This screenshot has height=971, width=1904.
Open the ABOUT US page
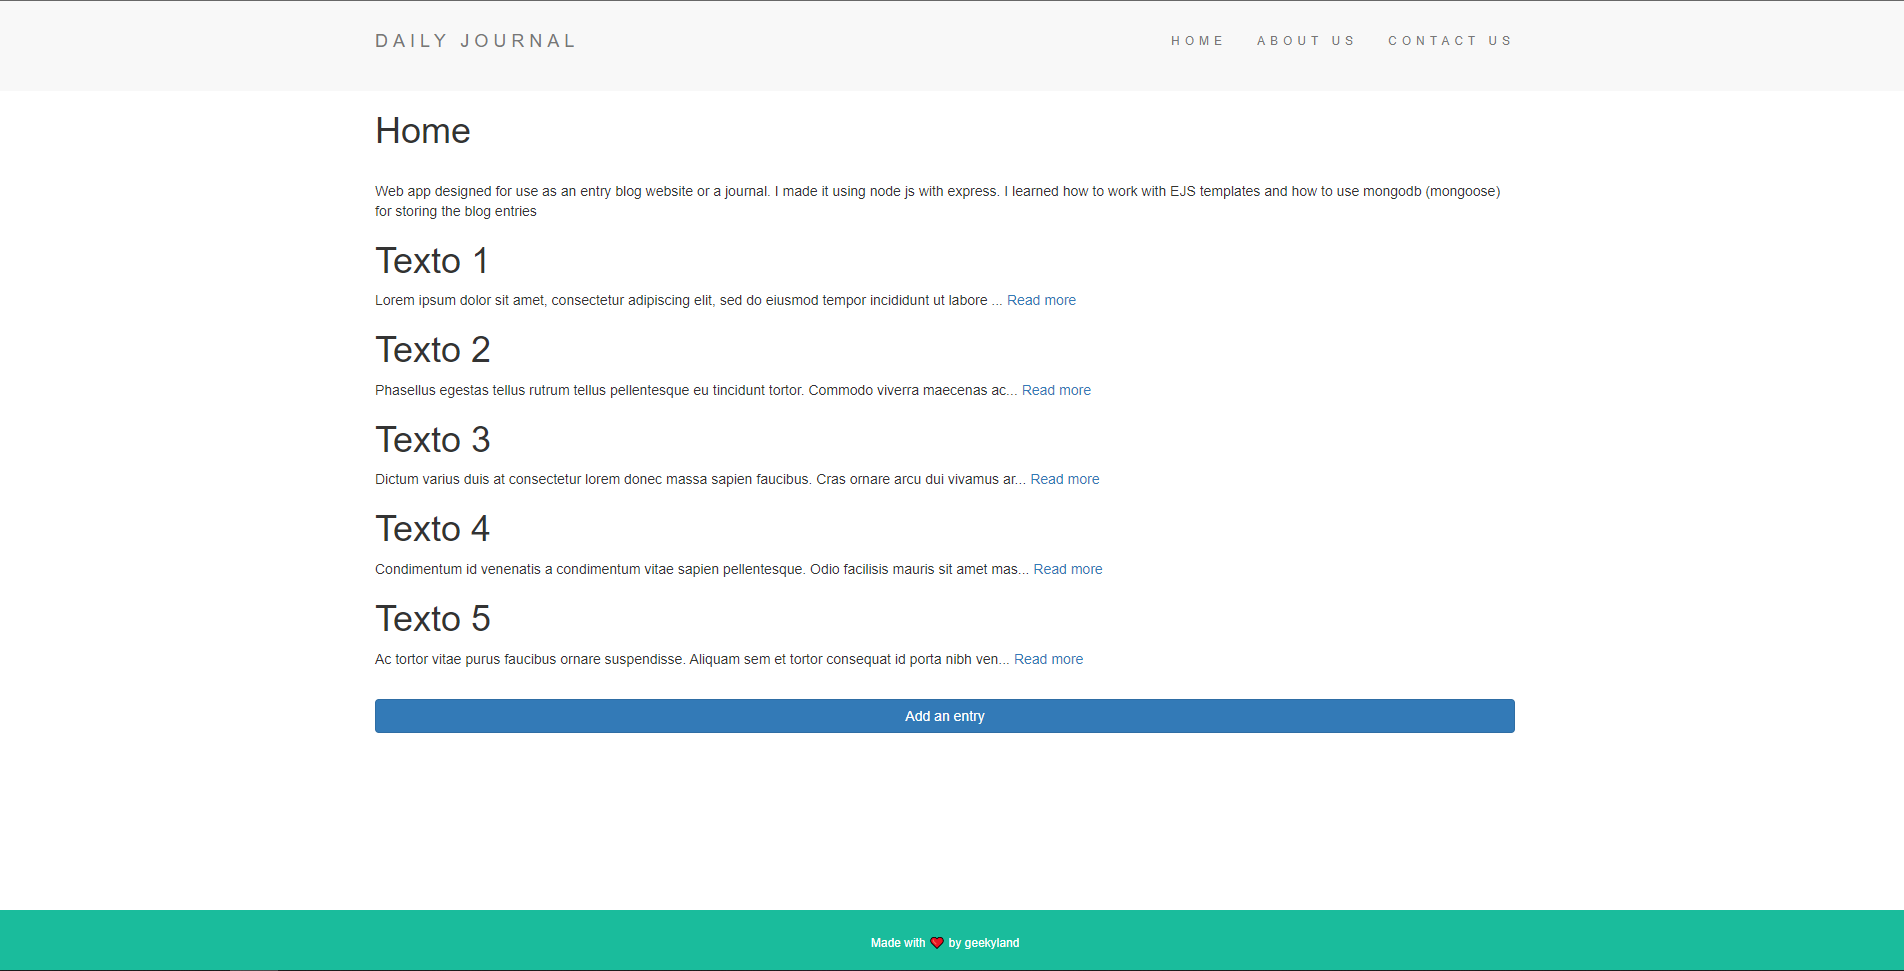[1306, 41]
